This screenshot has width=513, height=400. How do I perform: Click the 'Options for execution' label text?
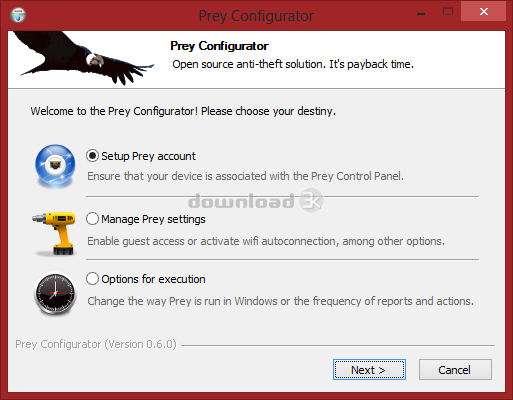coord(153,279)
